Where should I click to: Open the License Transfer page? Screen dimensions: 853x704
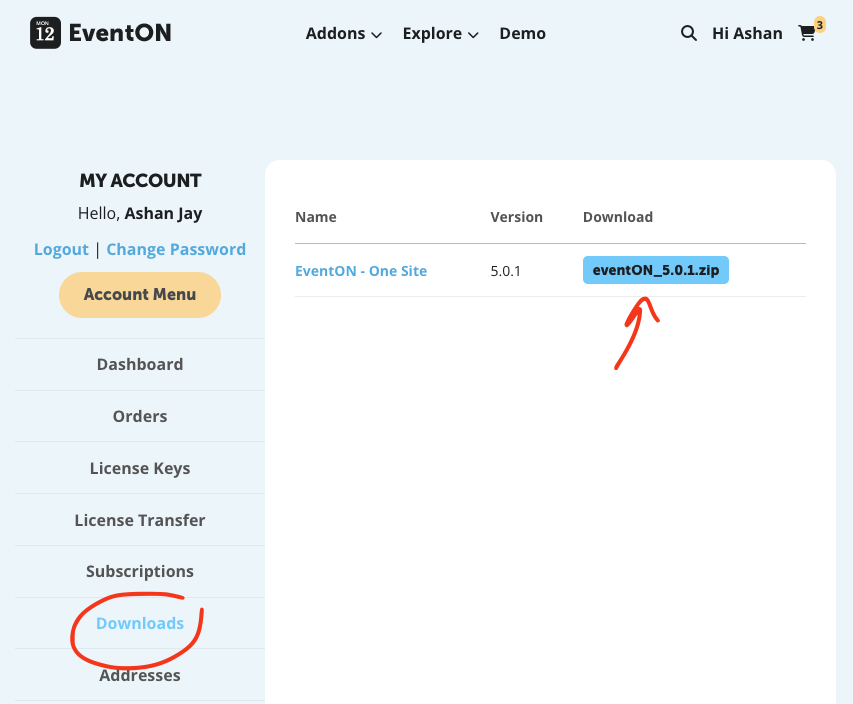click(x=140, y=521)
